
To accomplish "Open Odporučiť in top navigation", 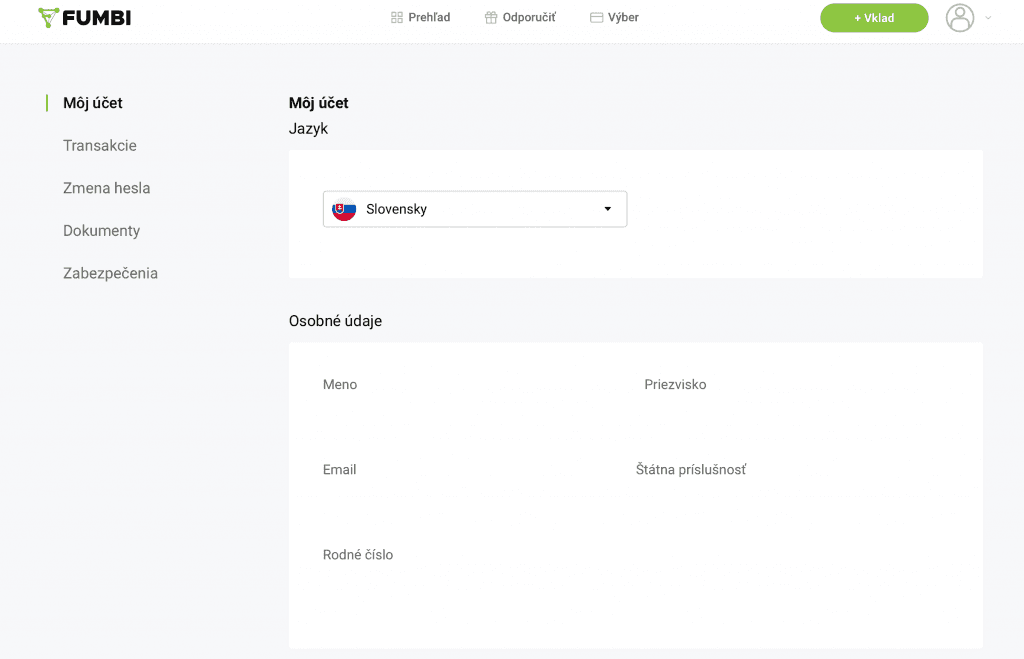I will coord(529,17).
